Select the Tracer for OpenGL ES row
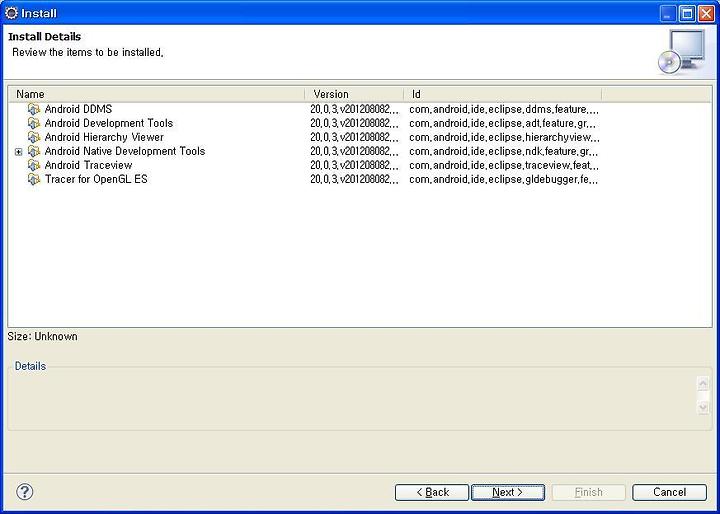 [360, 179]
